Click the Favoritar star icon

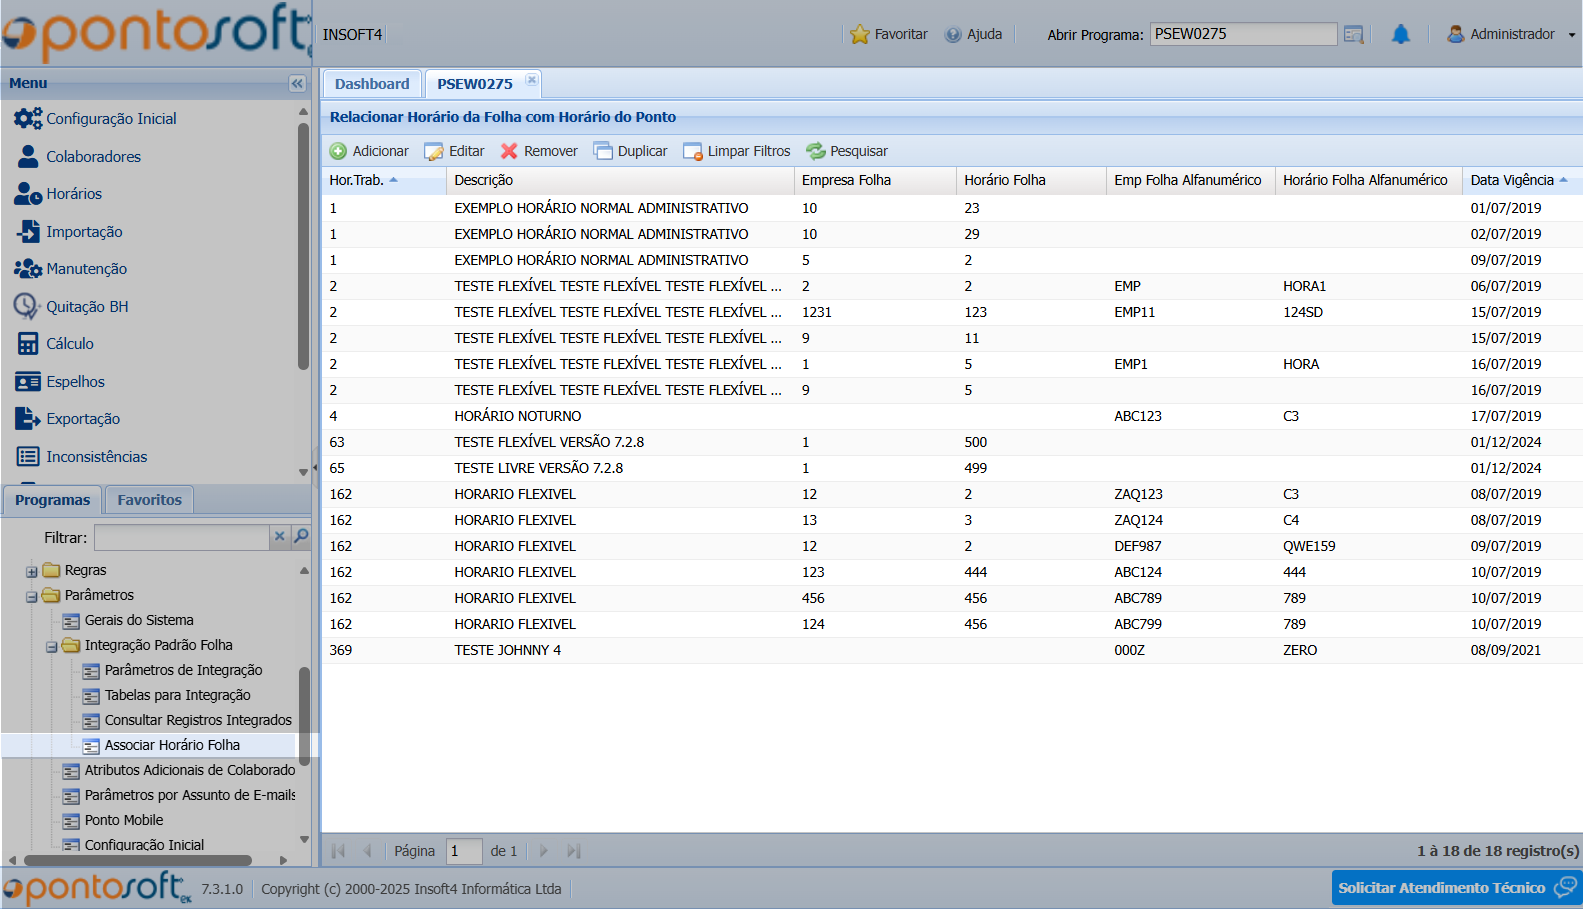859,35
